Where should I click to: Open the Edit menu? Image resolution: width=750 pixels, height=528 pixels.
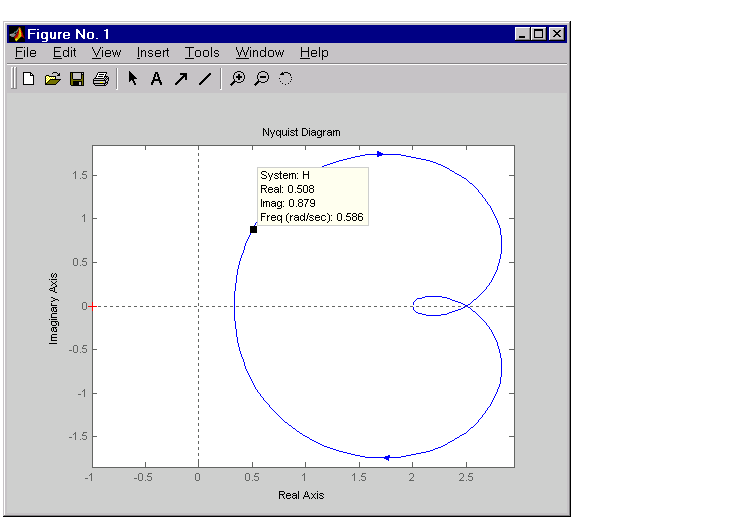tap(64, 53)
